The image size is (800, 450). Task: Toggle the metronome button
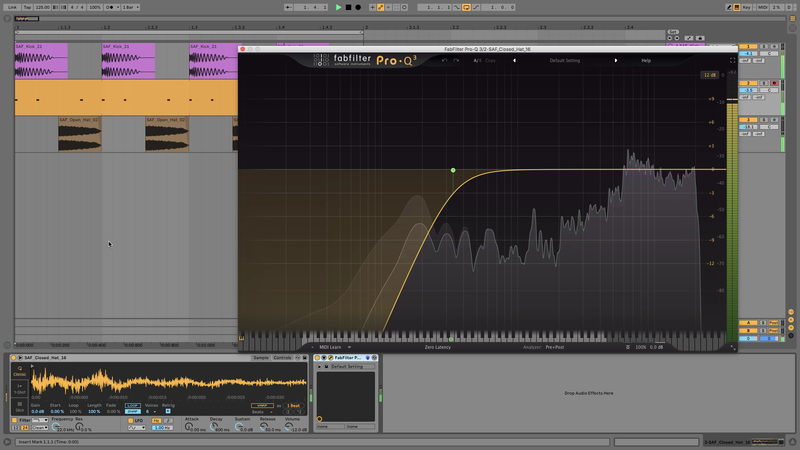tap(110, 7)
